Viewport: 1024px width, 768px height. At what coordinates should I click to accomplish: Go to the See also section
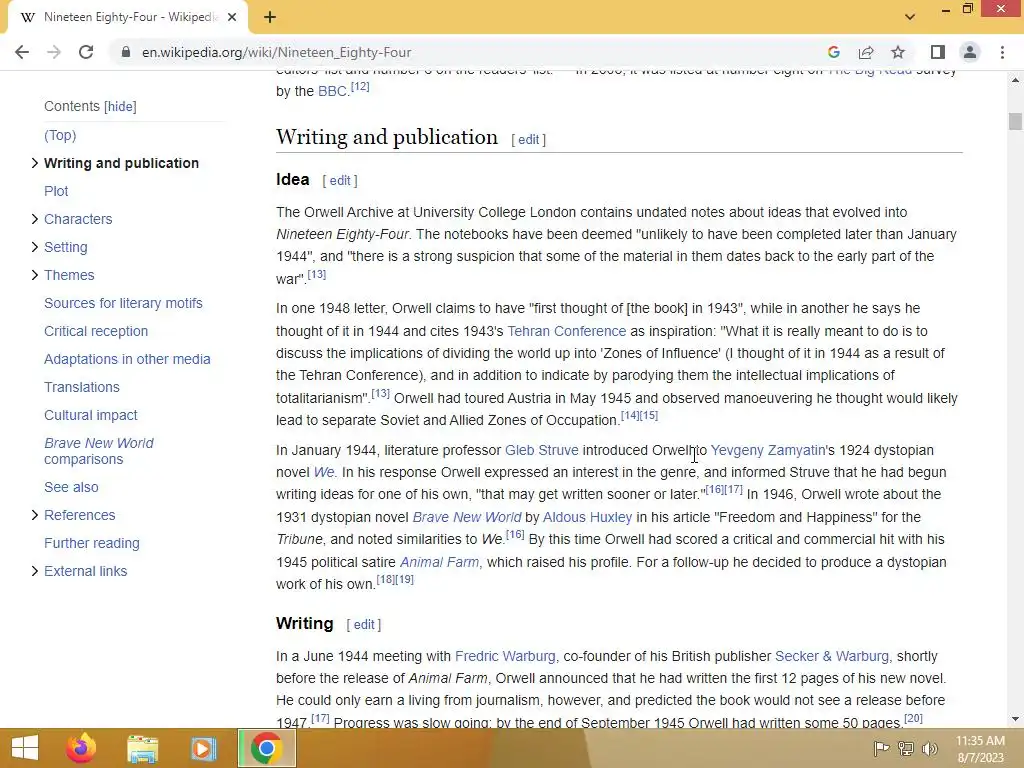click(71, 487)
